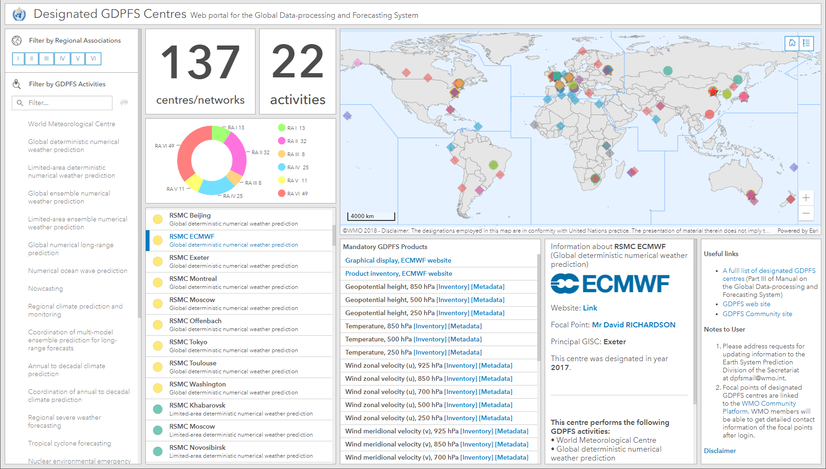
Task: Click the red star map marker
Action: (713, 92)
